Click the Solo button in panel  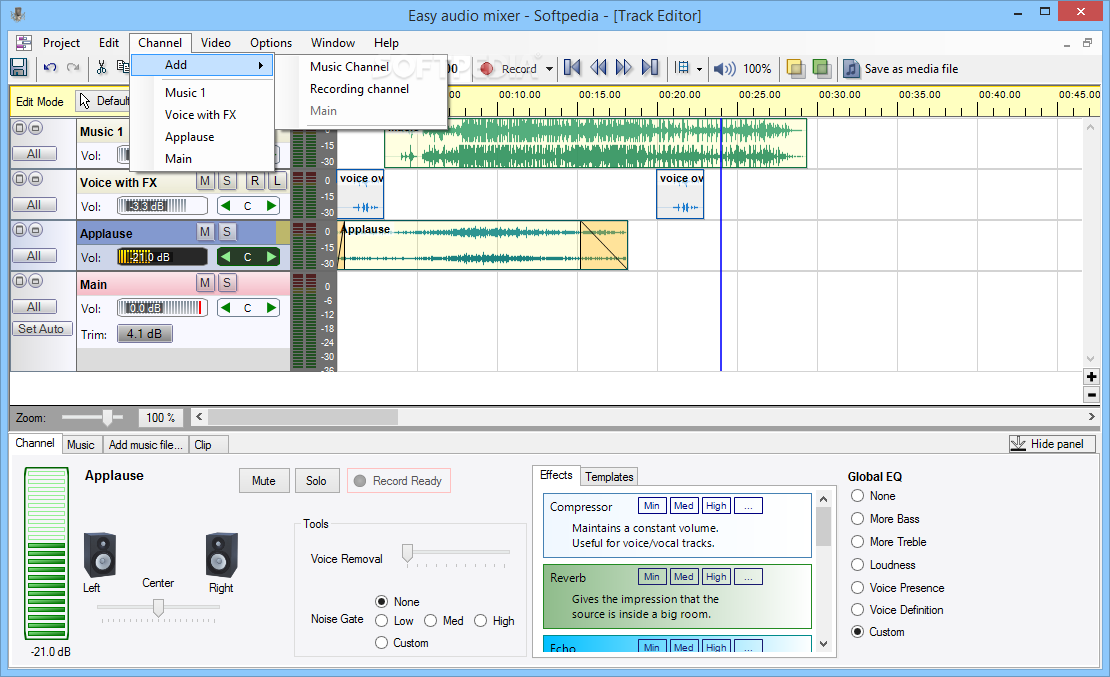click(316, 481)
